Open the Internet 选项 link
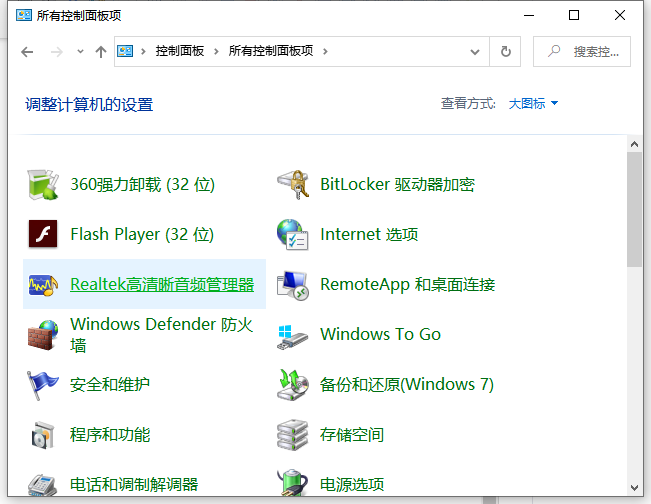Screen dimensions: 651x504 [x=369, y=235]
